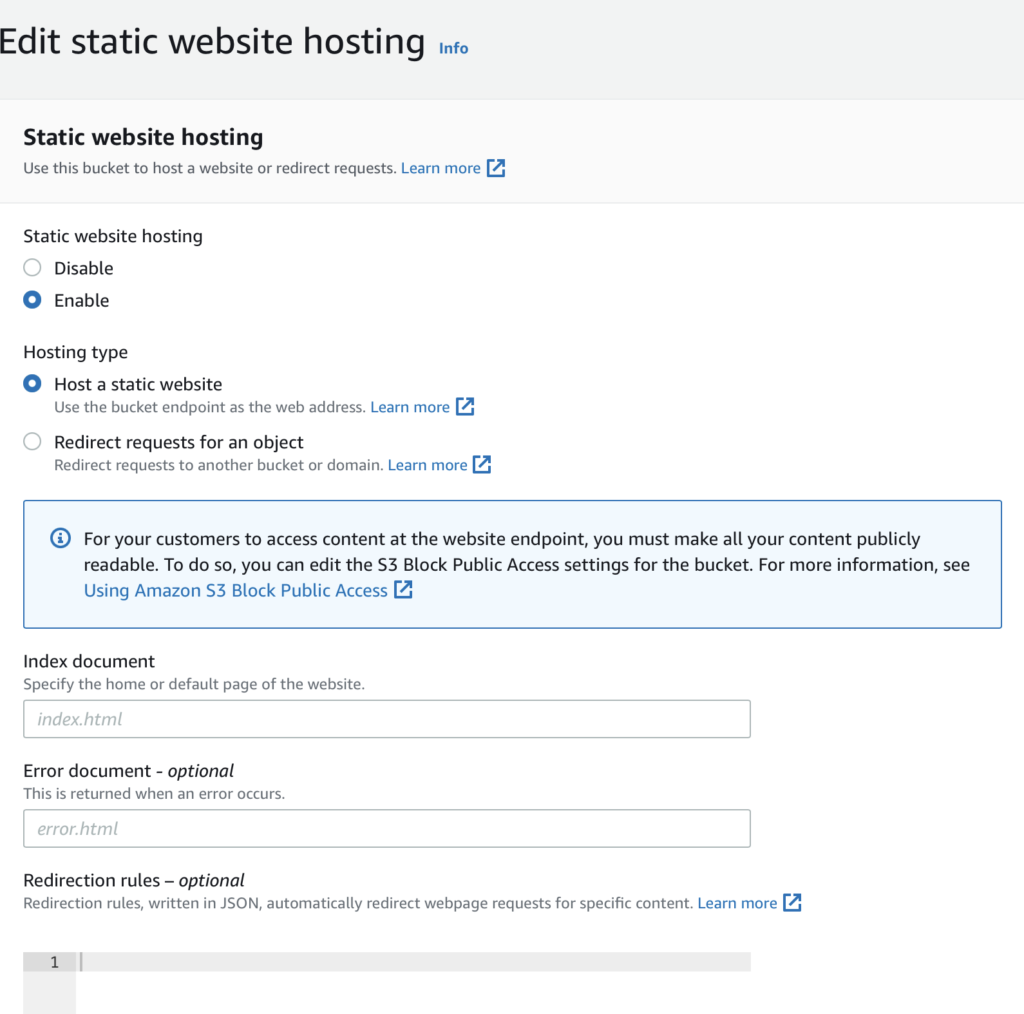Click into line 1 of redirection rules editor
Image resolution: width=1024 pixels, height=1014 pixels.
point(413,962)
